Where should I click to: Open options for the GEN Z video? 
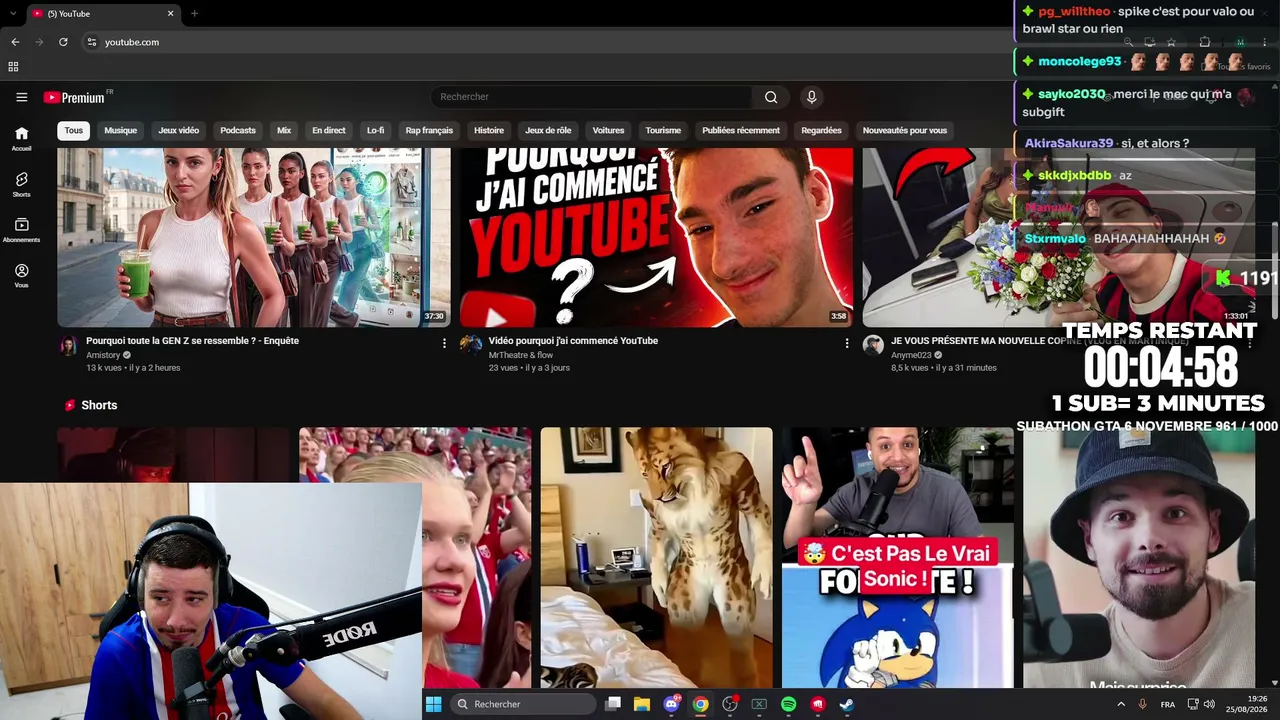point(444,343)
